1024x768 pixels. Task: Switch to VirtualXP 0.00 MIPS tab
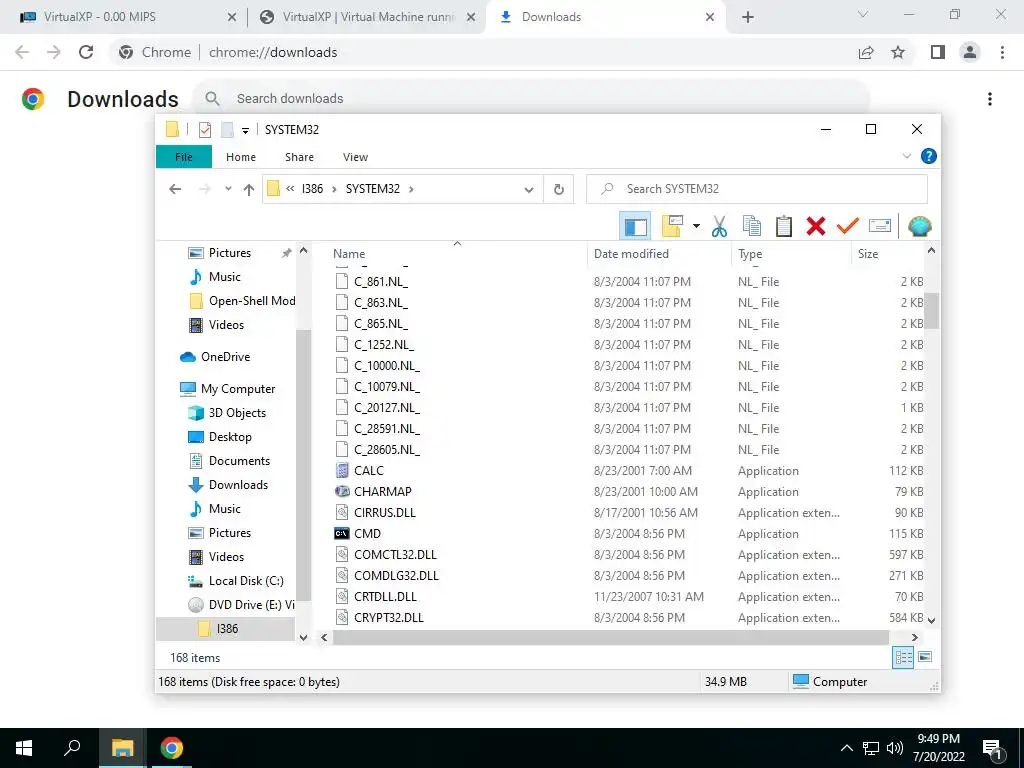(127, 17)
